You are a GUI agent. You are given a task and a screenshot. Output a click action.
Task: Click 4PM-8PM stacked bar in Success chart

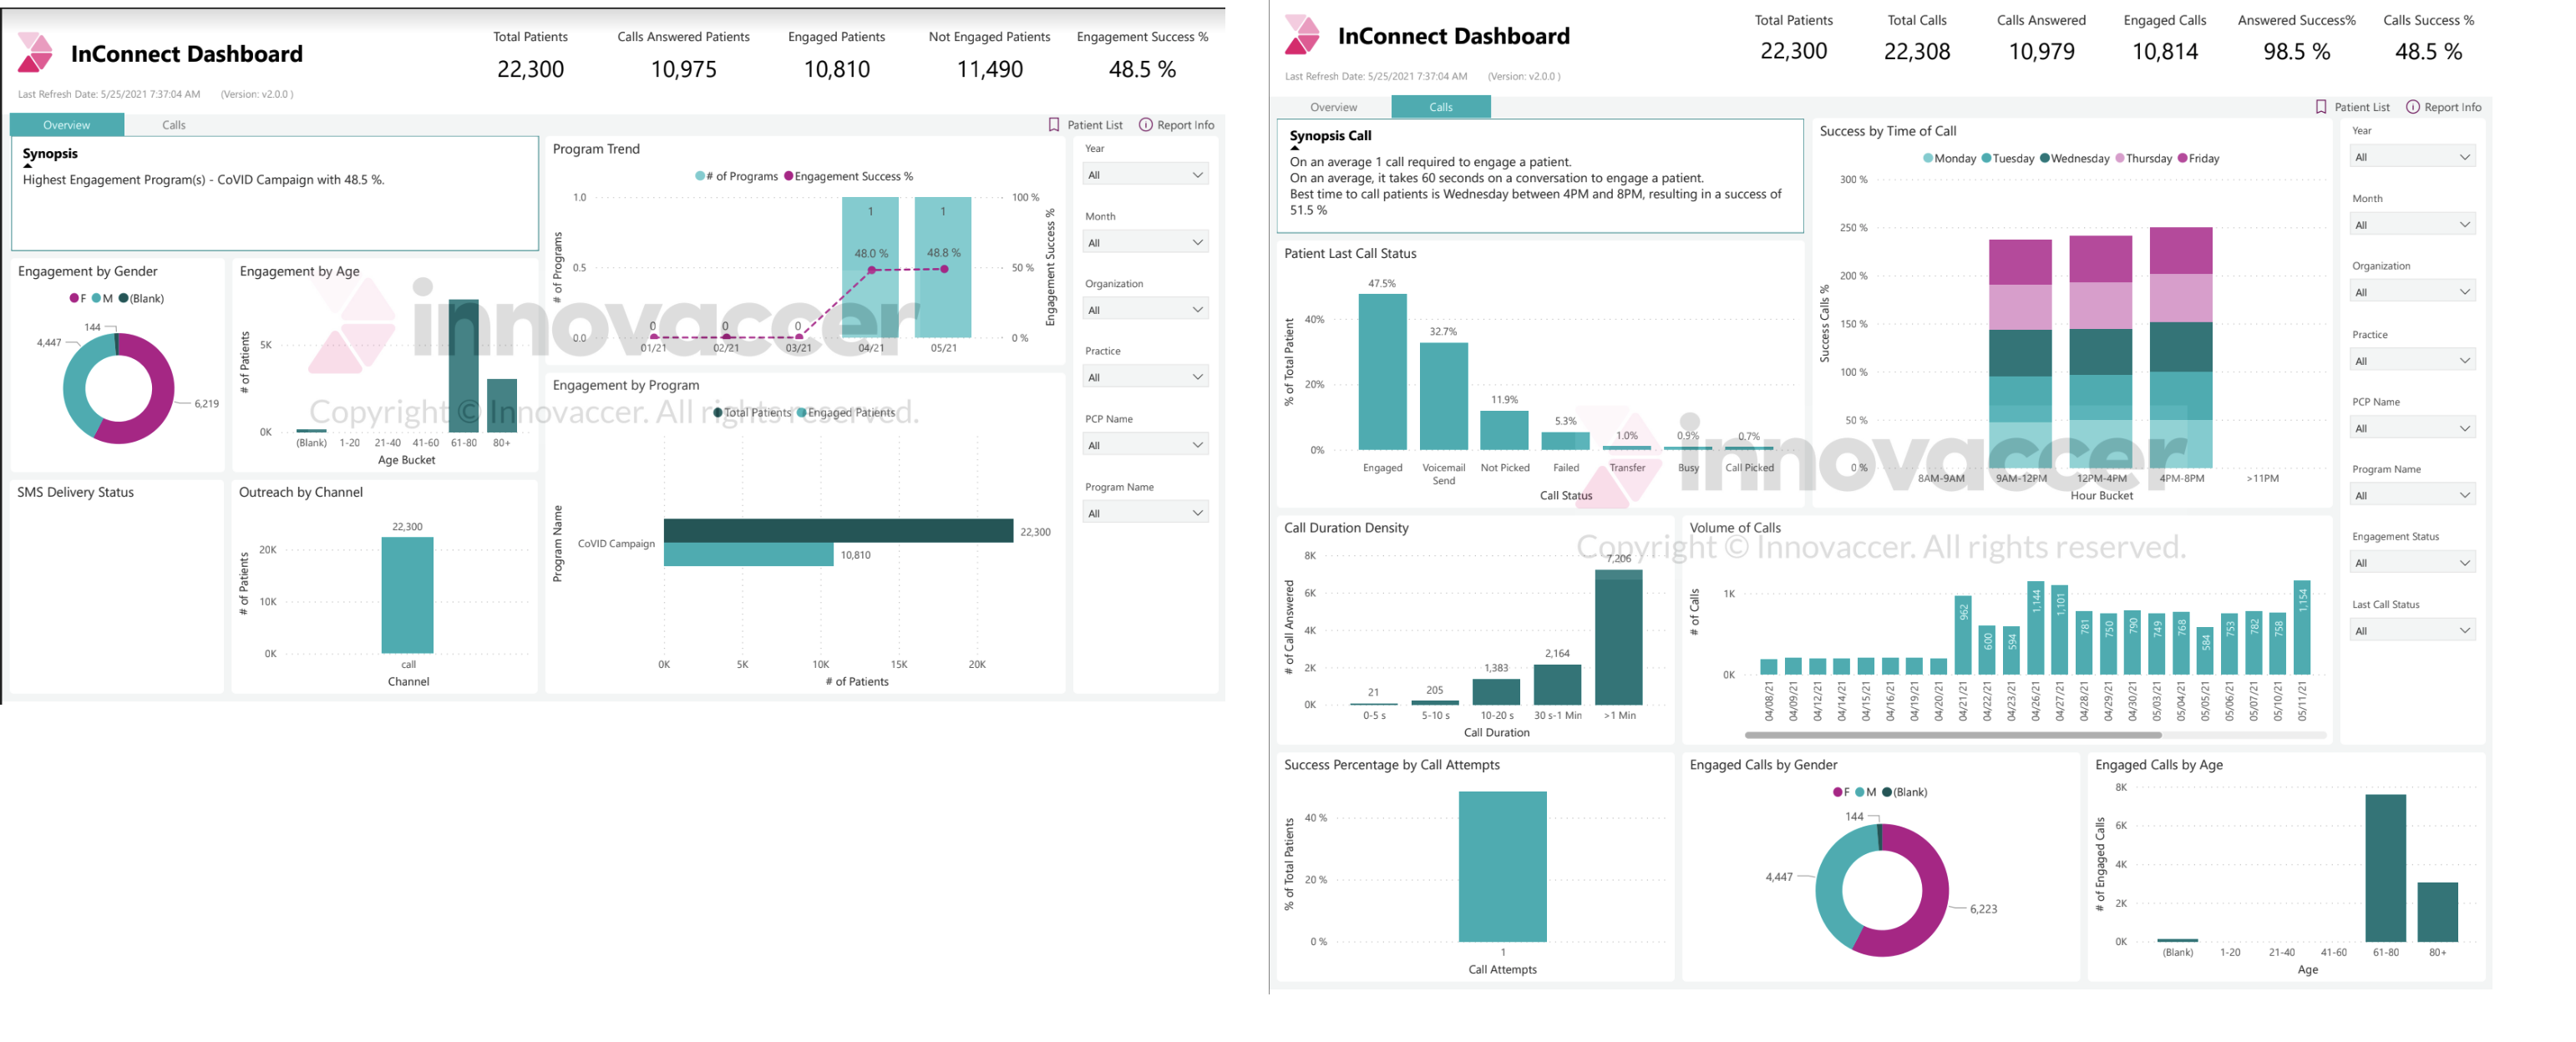tap(2180, 347)
